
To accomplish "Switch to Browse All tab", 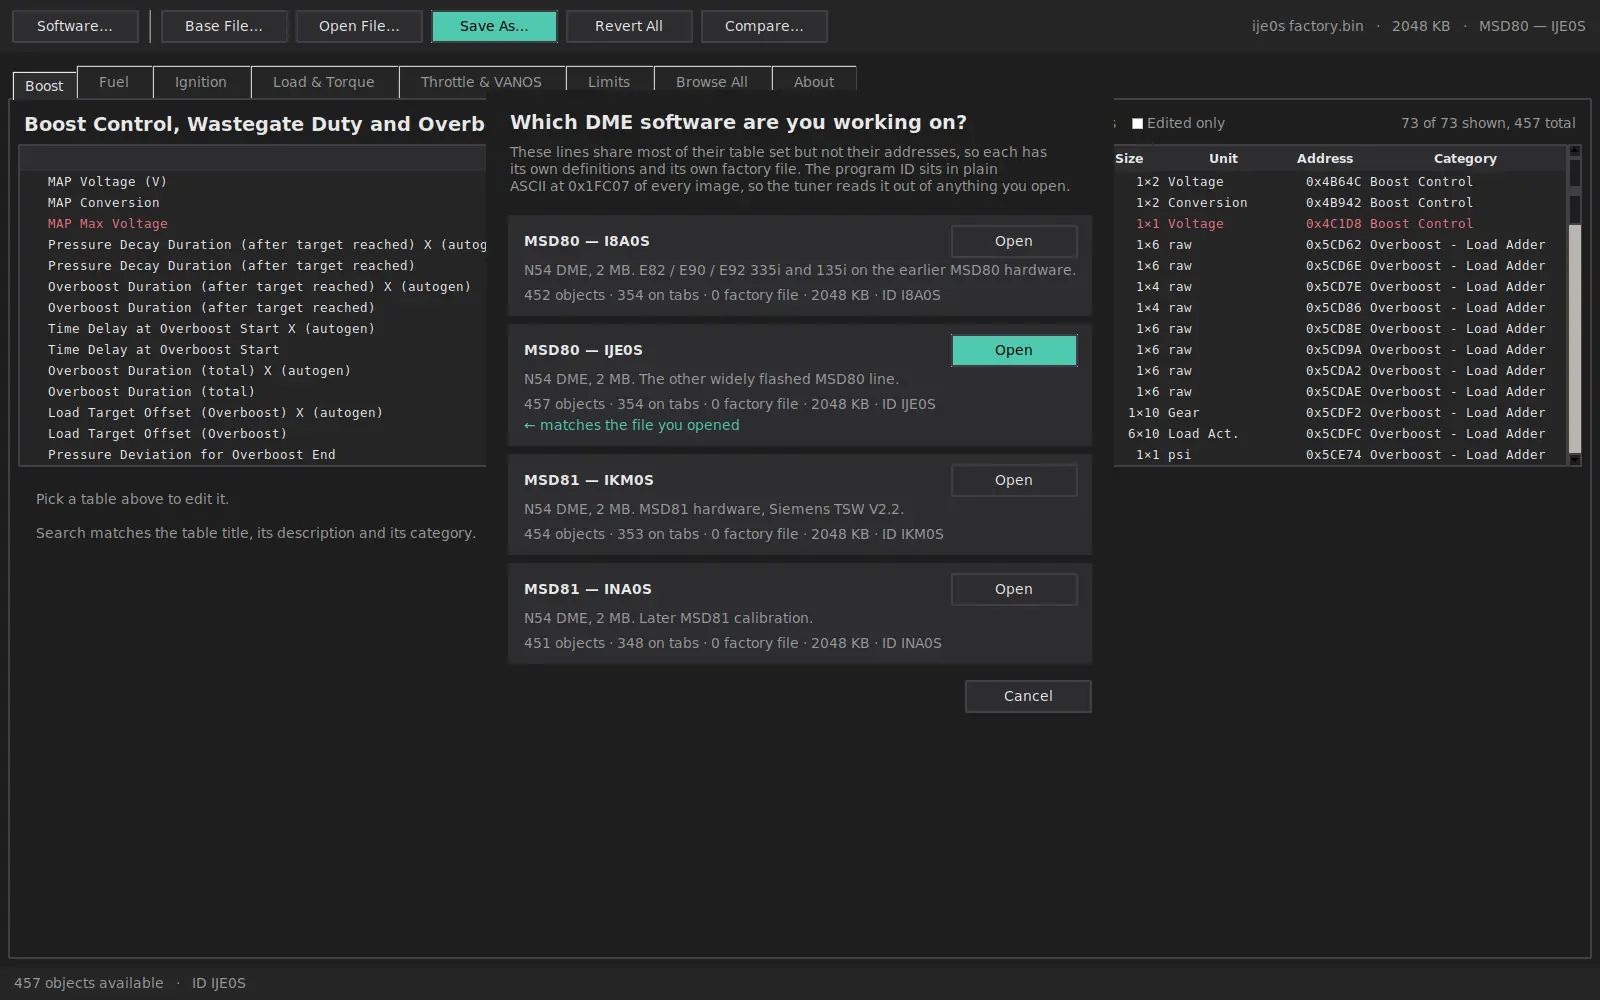I will 712,82.
